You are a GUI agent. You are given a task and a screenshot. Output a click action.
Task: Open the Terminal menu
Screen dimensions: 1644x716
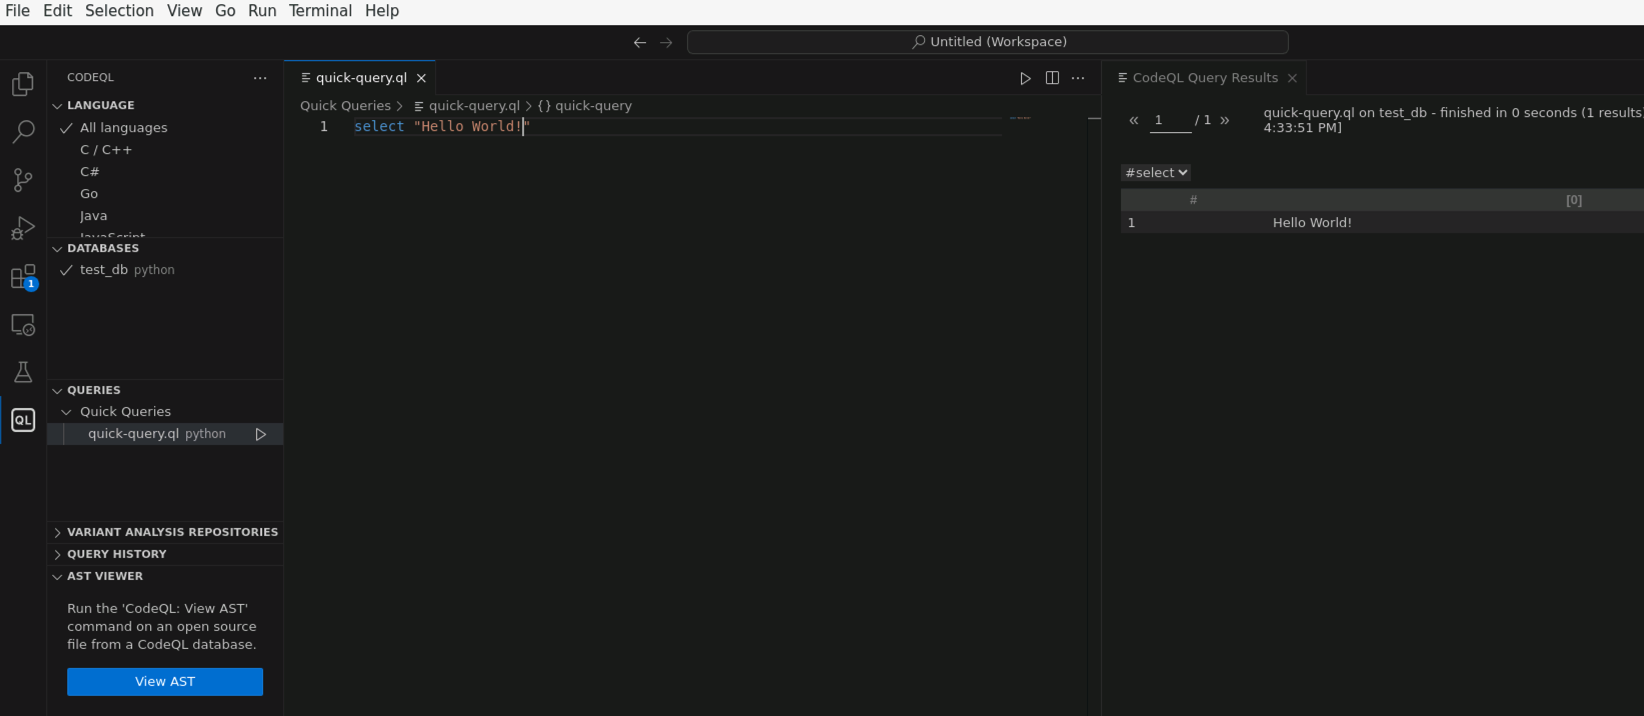coord(321,11)
